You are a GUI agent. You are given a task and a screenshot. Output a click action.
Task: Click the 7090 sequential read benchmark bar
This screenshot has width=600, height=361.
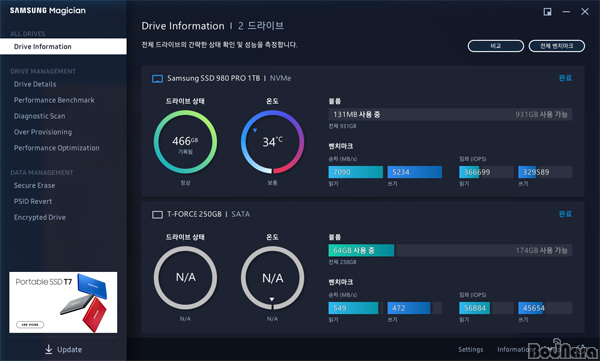(x=355, y=172)
